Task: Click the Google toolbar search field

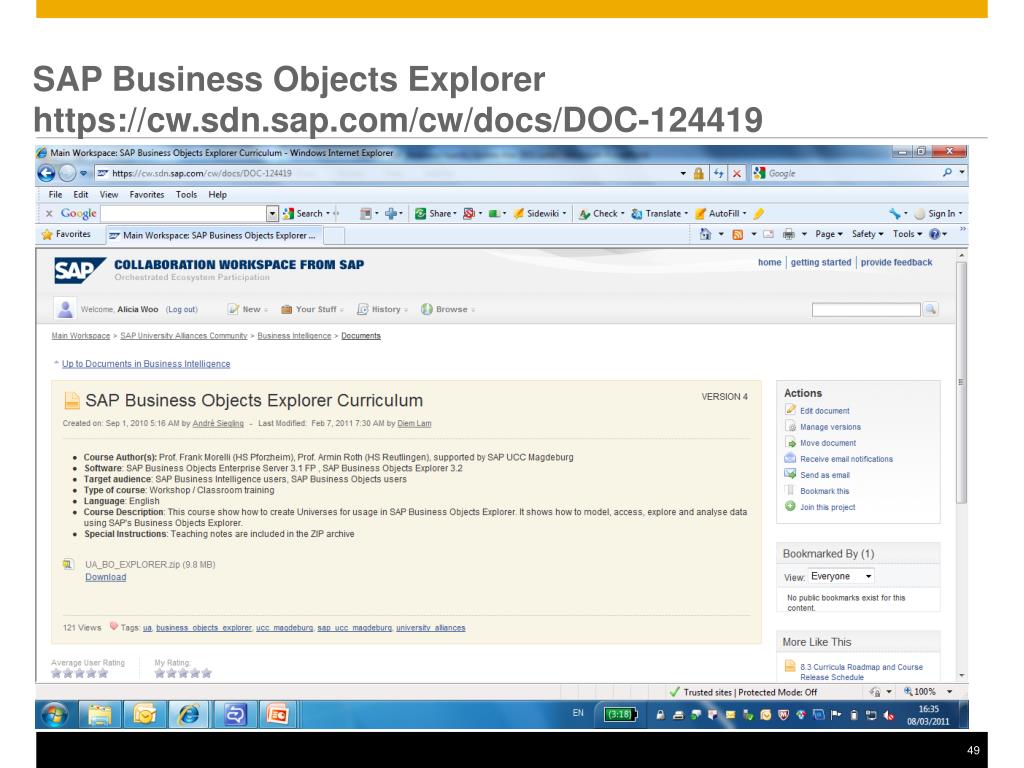Action: 183,213
